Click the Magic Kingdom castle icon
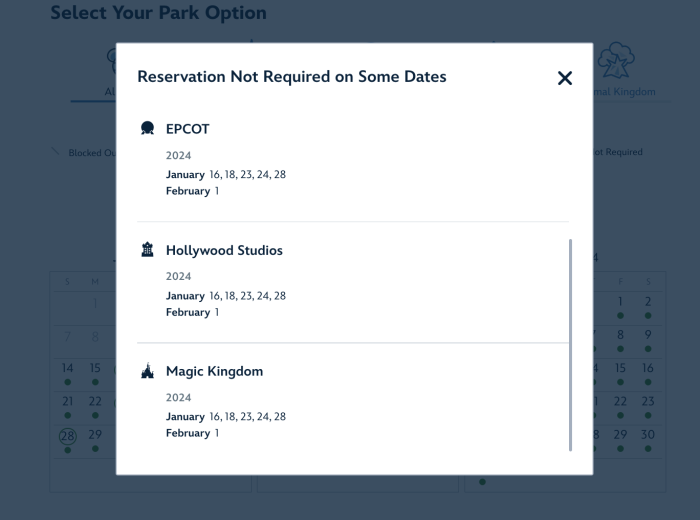Viewport: 700px width, 520px height. tap(148, 371)
